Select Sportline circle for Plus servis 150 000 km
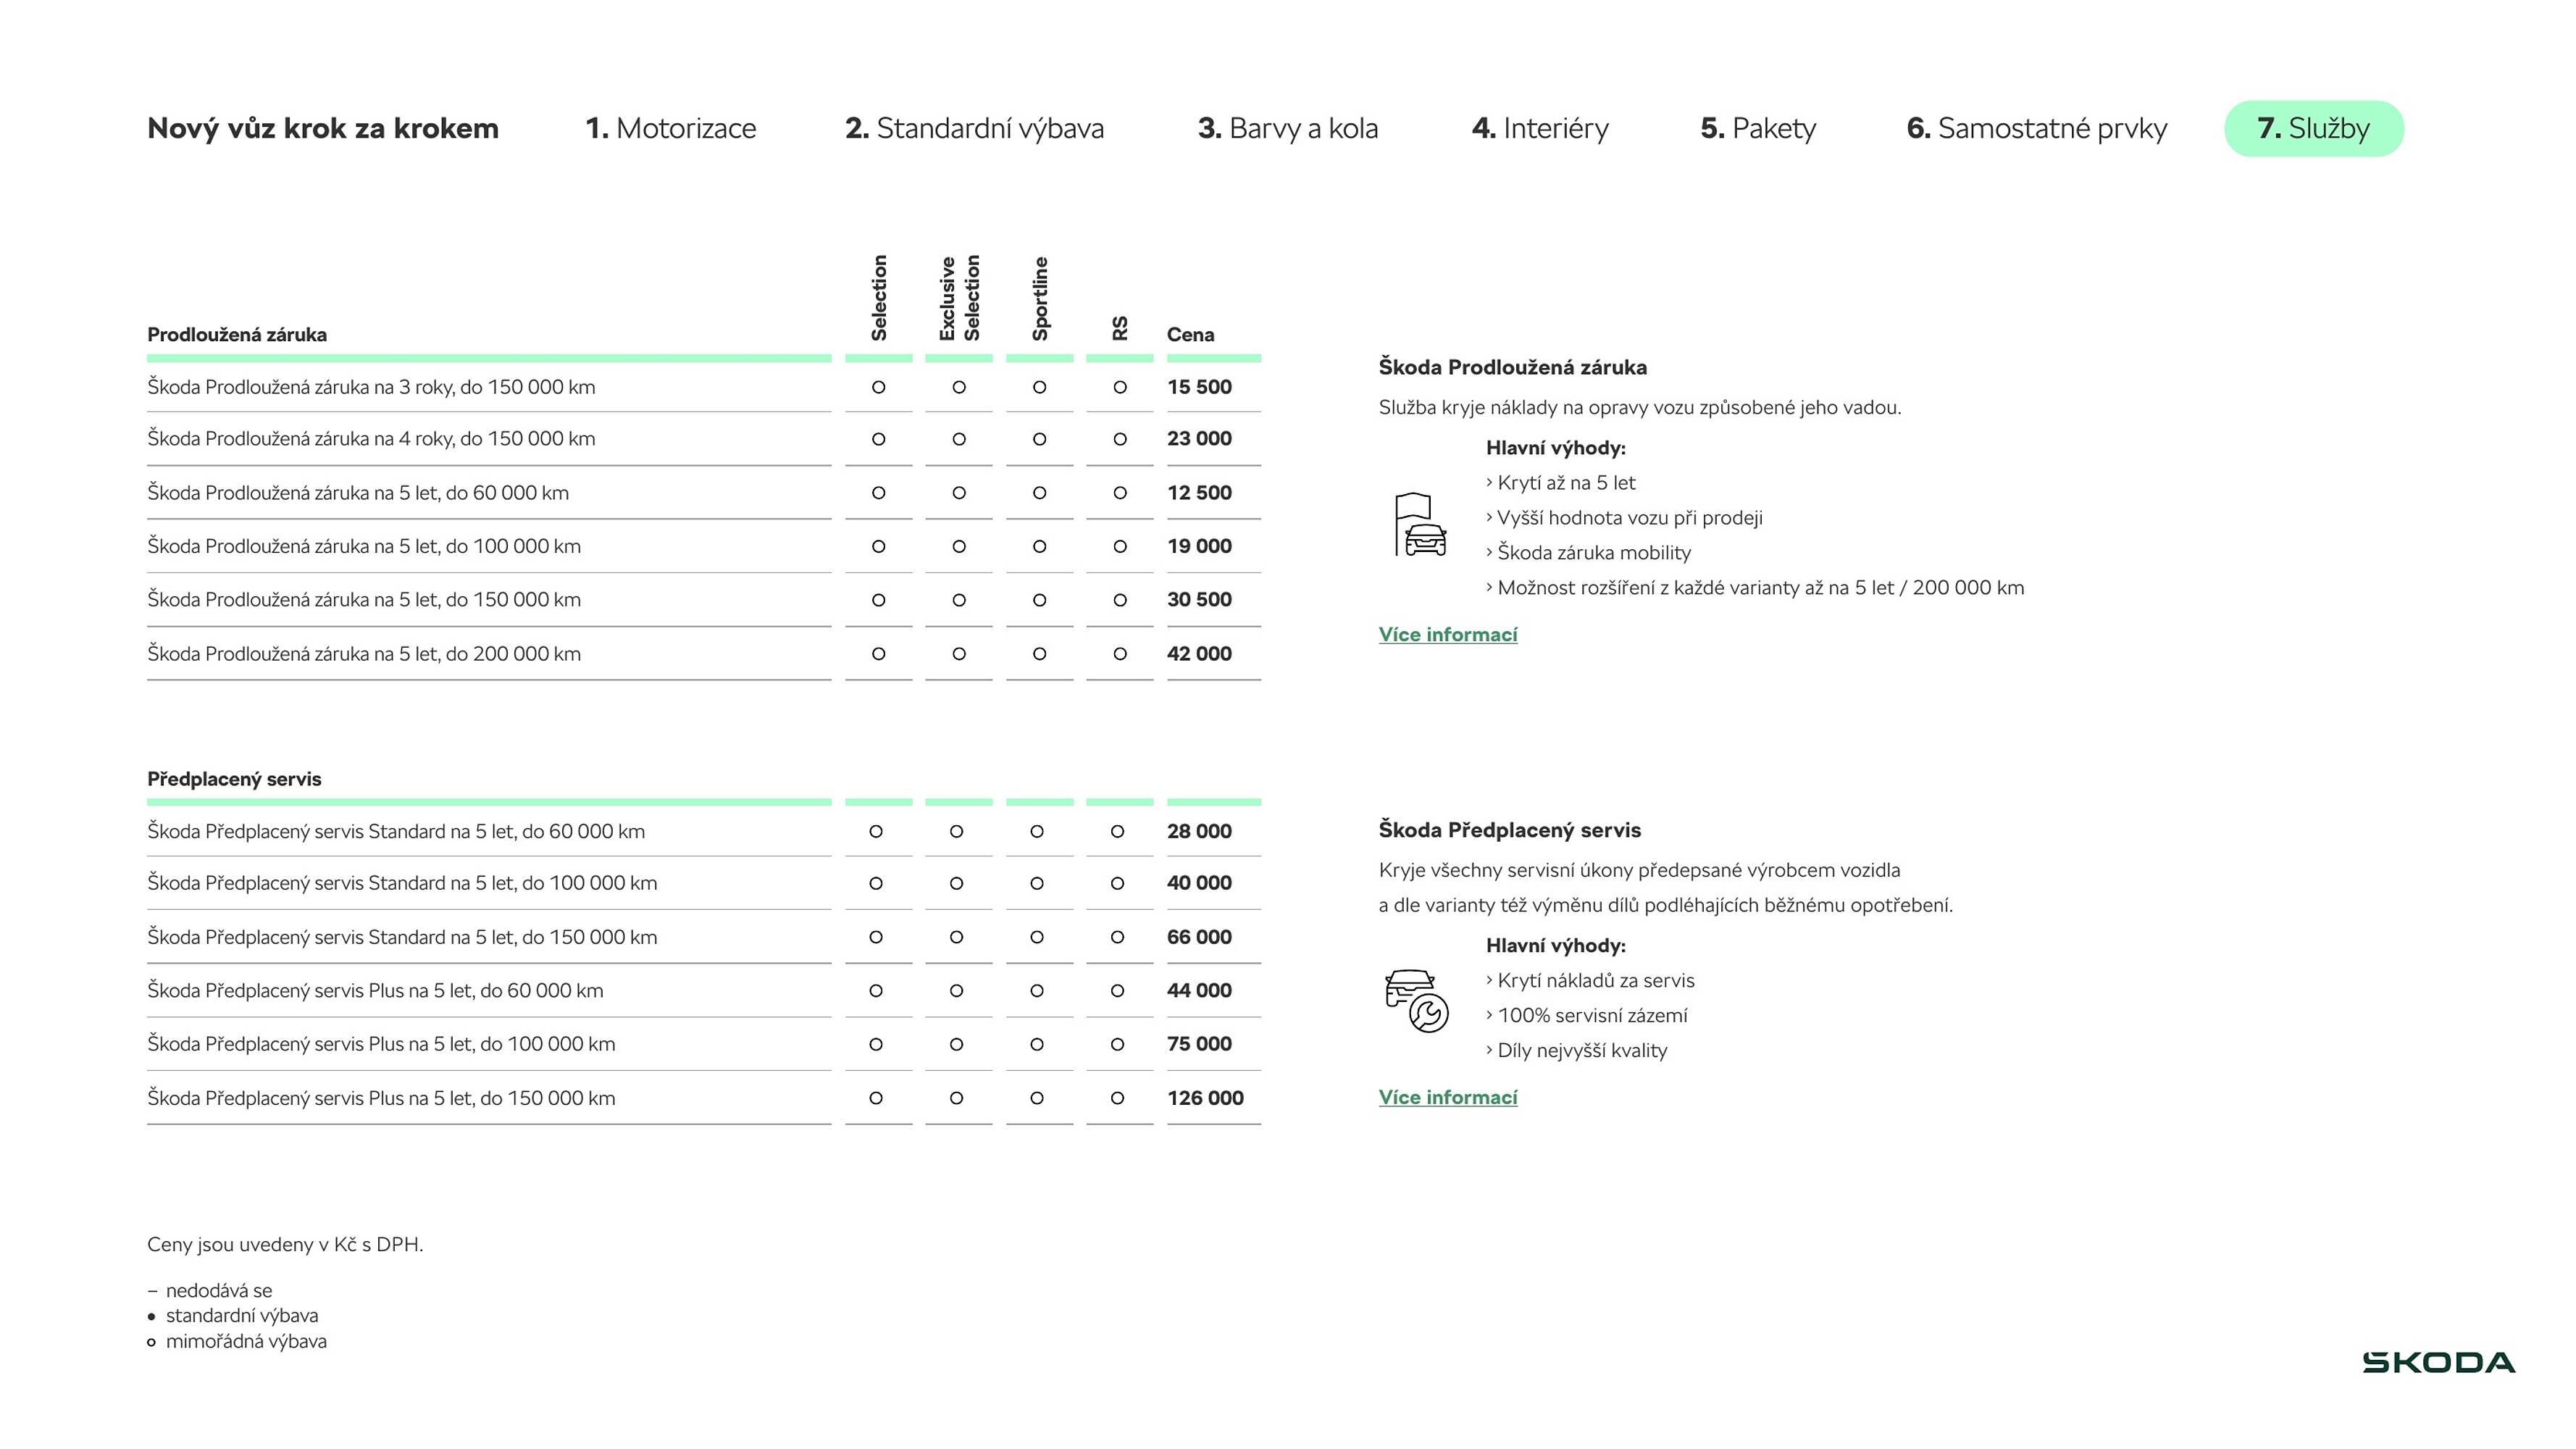2576x1449 pixels. [x=1036, y=1098]
